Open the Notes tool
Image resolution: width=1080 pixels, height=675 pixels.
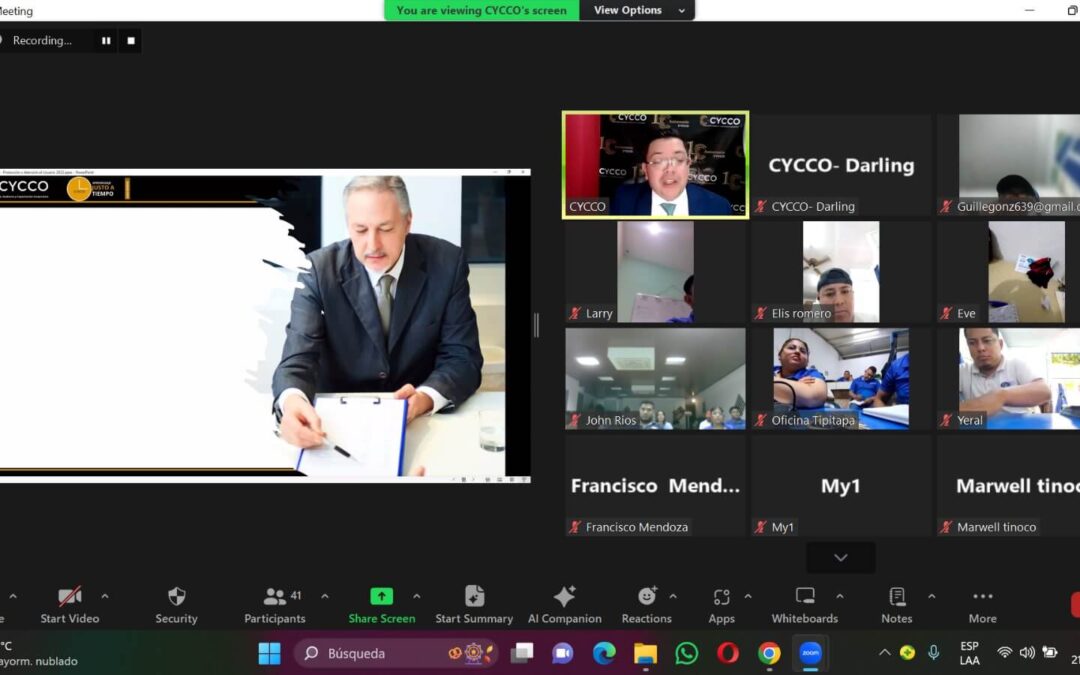pos(896,604)
